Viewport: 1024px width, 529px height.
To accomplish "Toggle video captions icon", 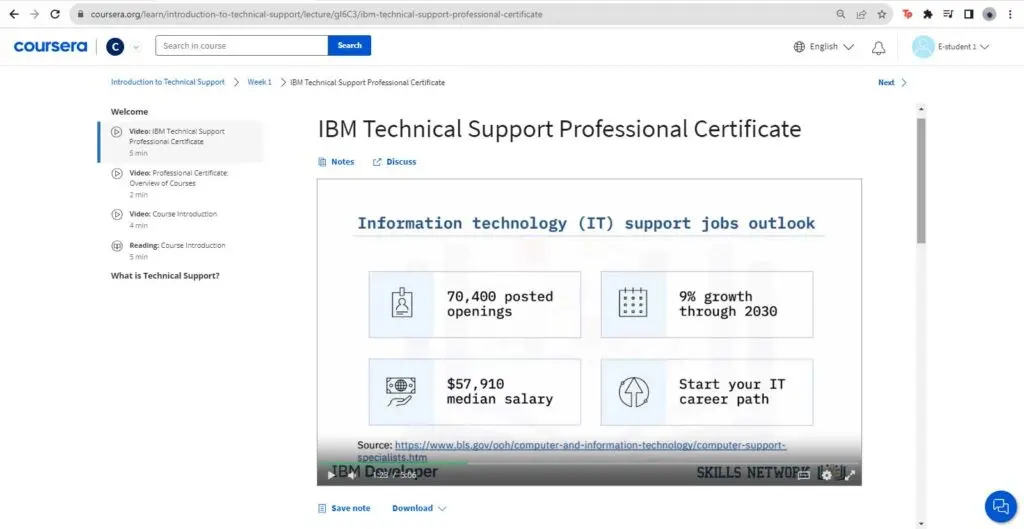I will 804,475.
